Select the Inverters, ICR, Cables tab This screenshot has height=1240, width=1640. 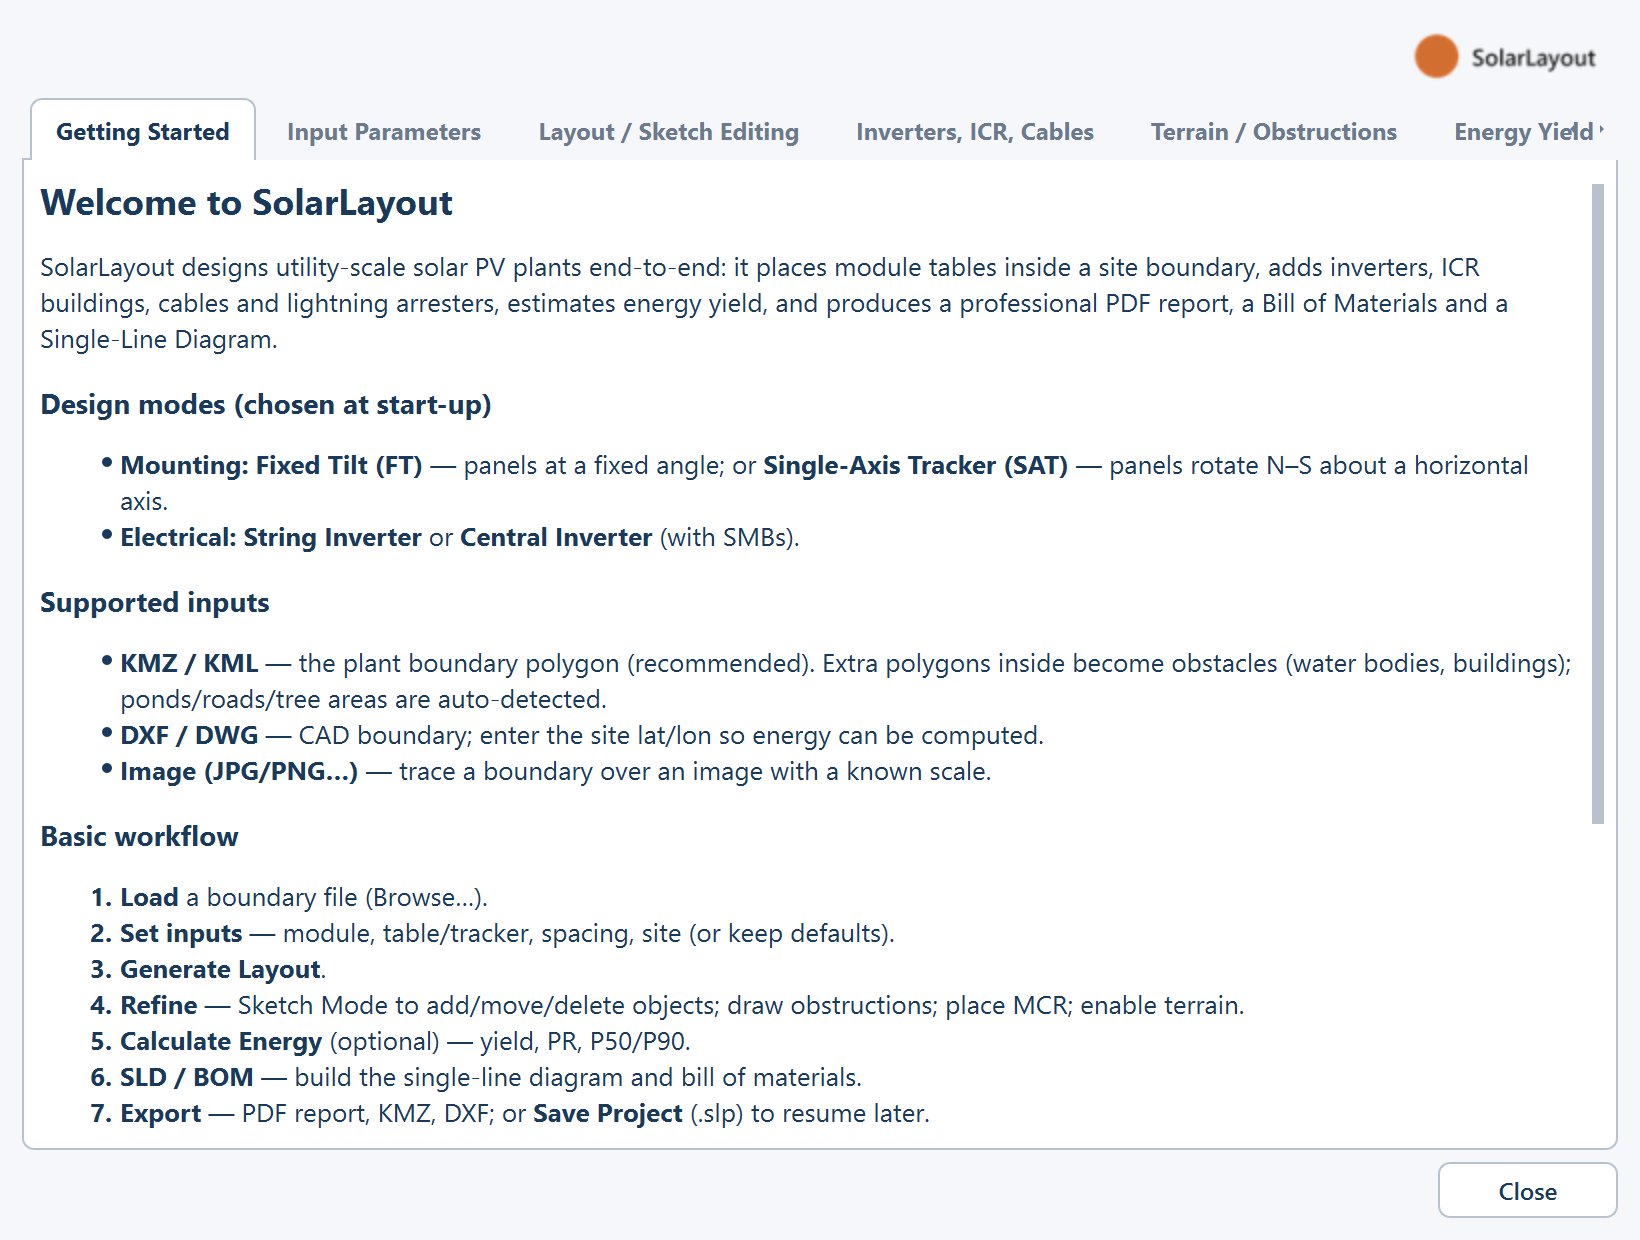(x=975, y=131)
